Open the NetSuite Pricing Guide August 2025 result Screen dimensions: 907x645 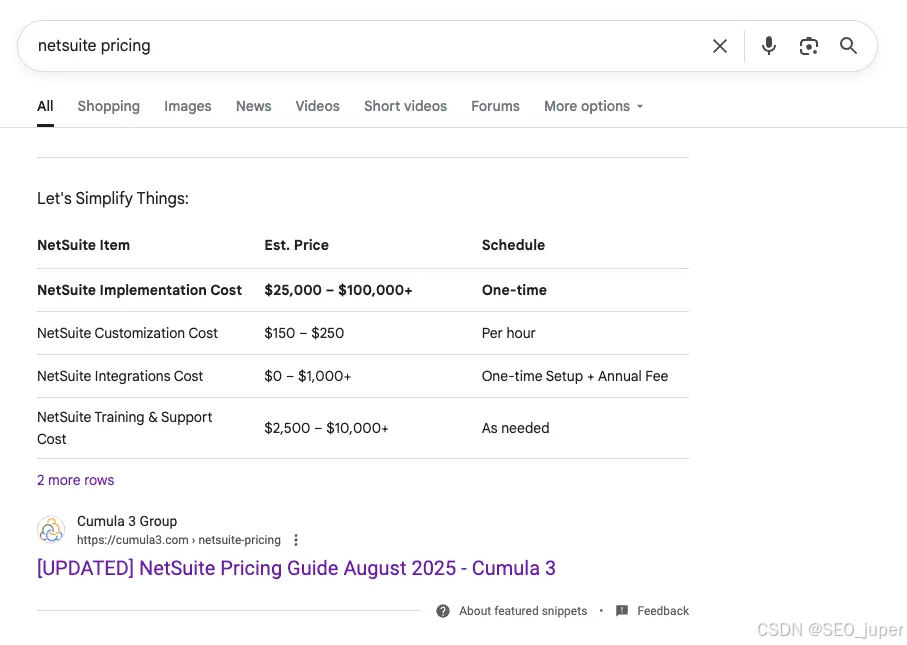[296, 568]
